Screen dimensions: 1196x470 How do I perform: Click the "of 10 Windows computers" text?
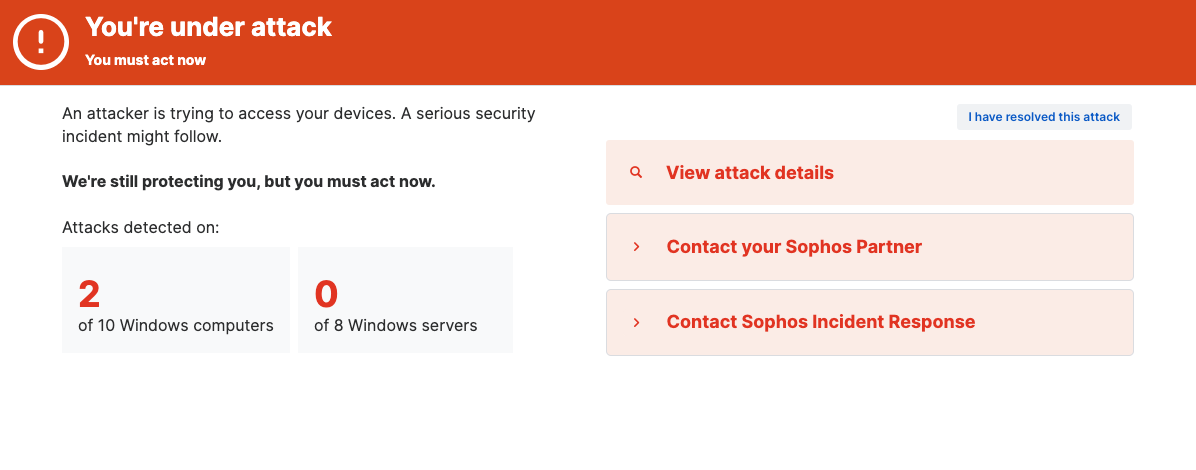click(176, 325)
